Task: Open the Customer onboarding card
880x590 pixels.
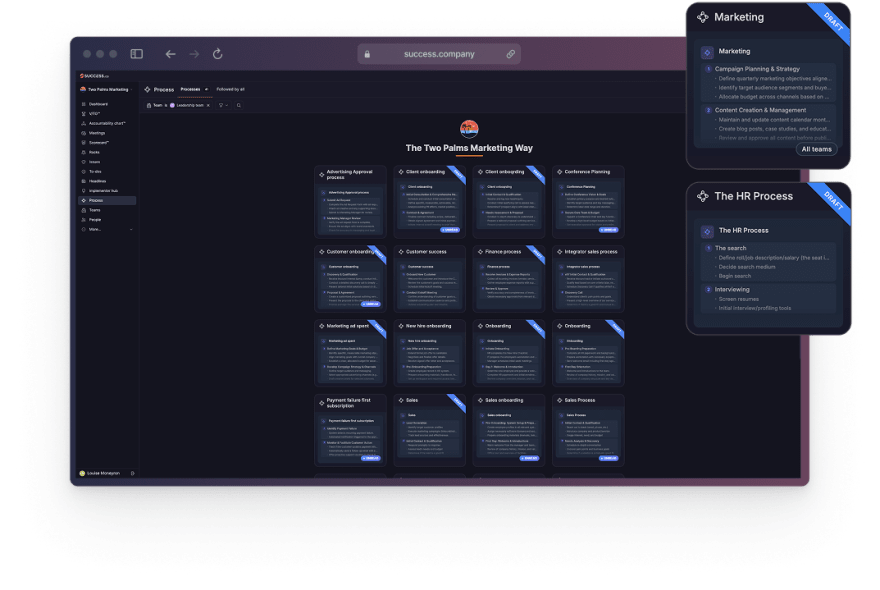Action: [351, 278]
